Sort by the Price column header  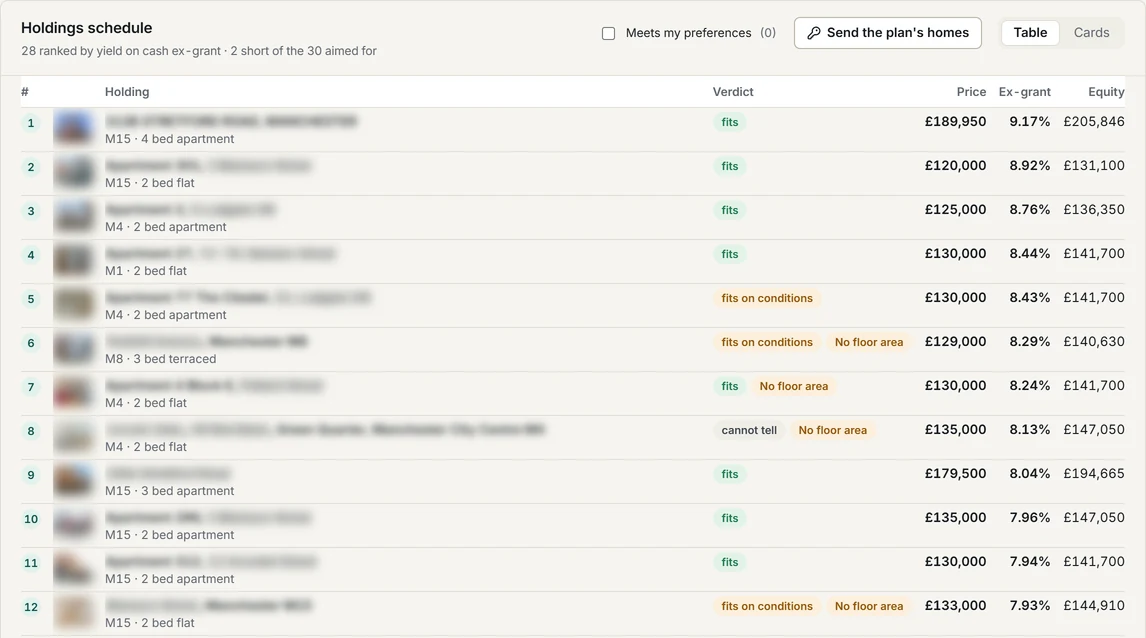click(971, 92)
